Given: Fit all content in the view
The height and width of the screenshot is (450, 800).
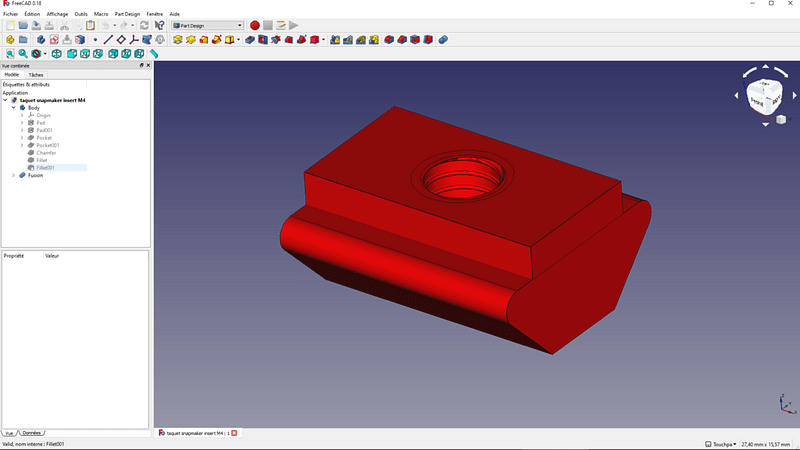Looking at the screenshot, I should [10, 54].
